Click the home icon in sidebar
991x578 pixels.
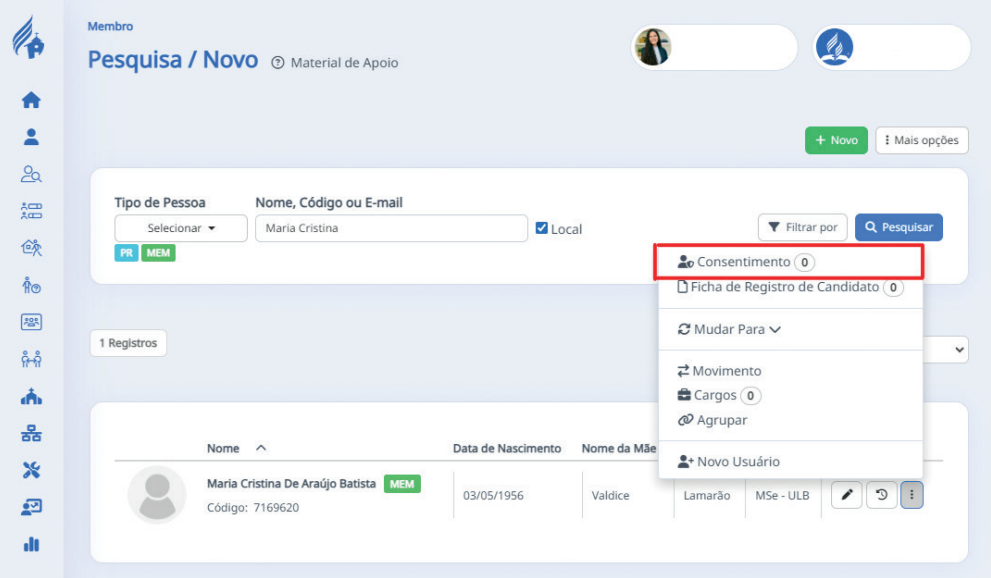click(x=31, y=100)
